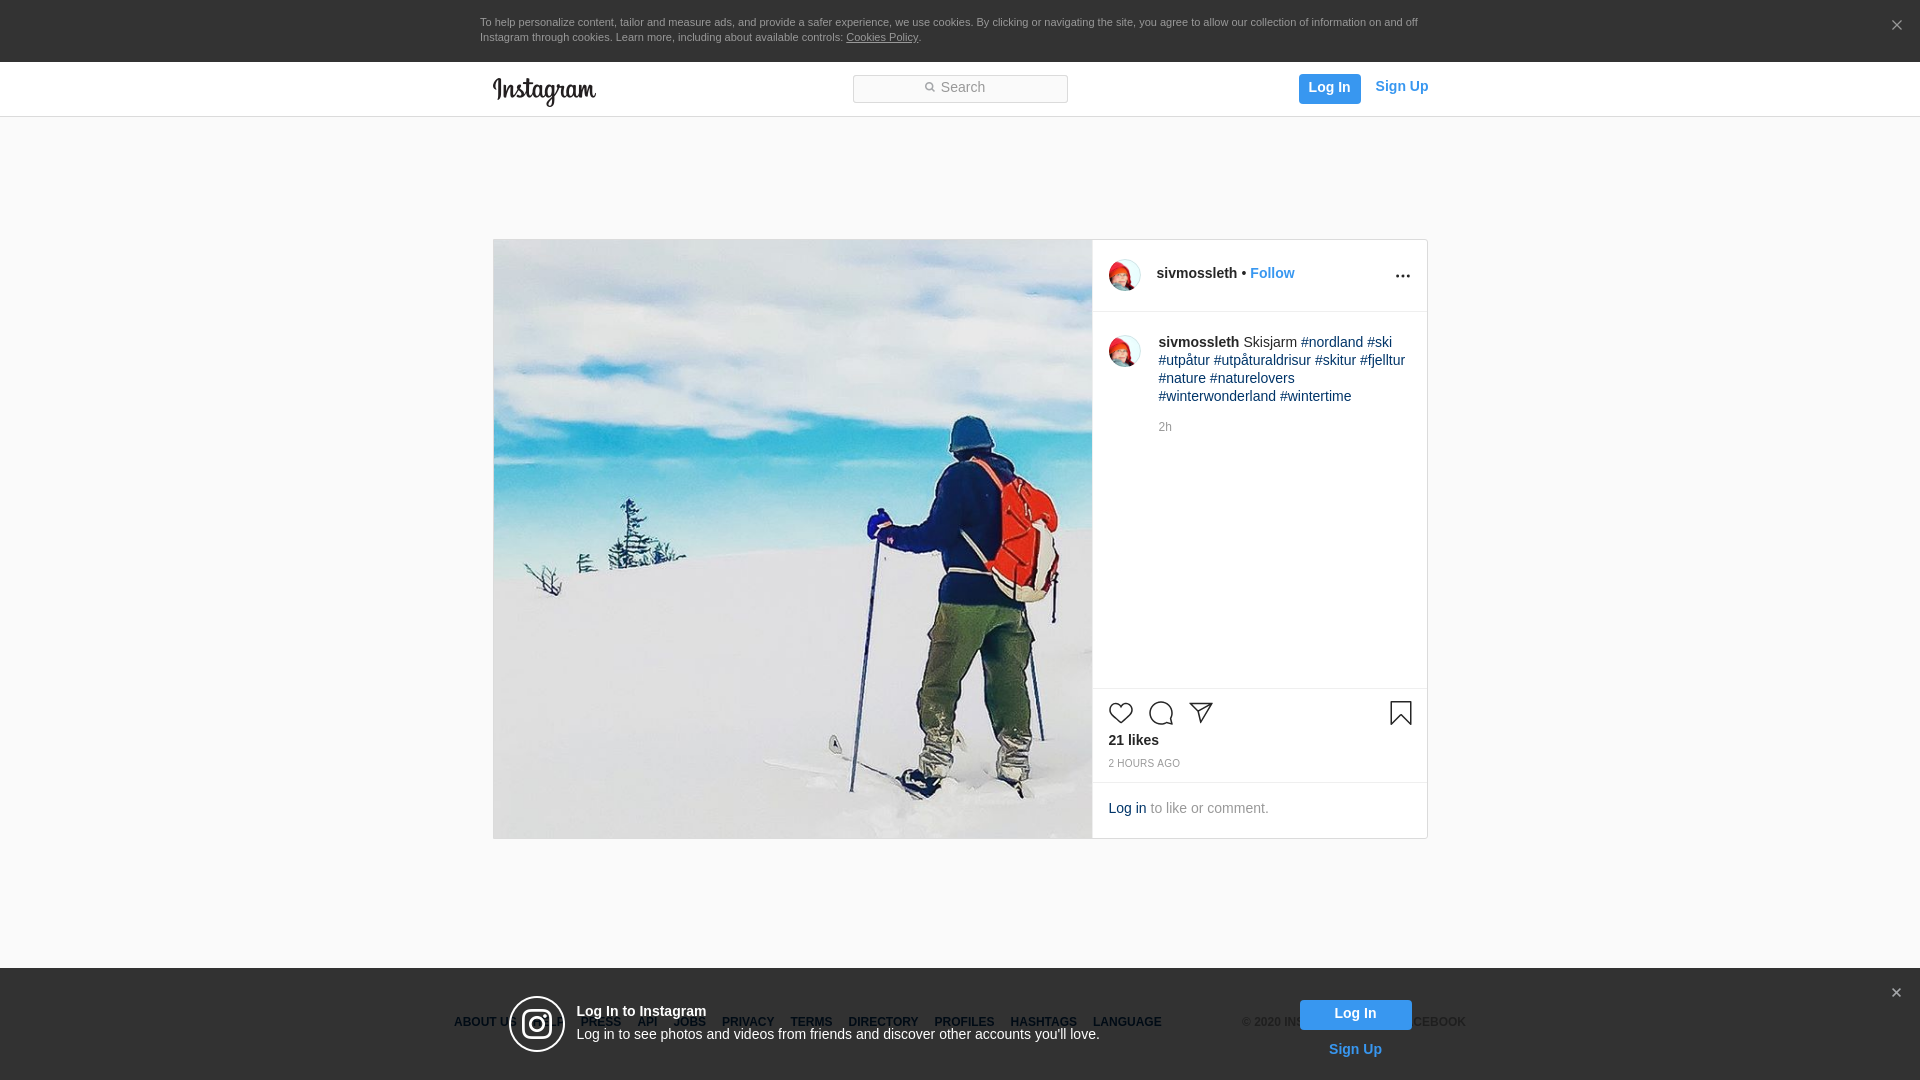The image size is (1920, 1080).
Task: Click the skier photo thumbnail
Action: coord(792,539)
